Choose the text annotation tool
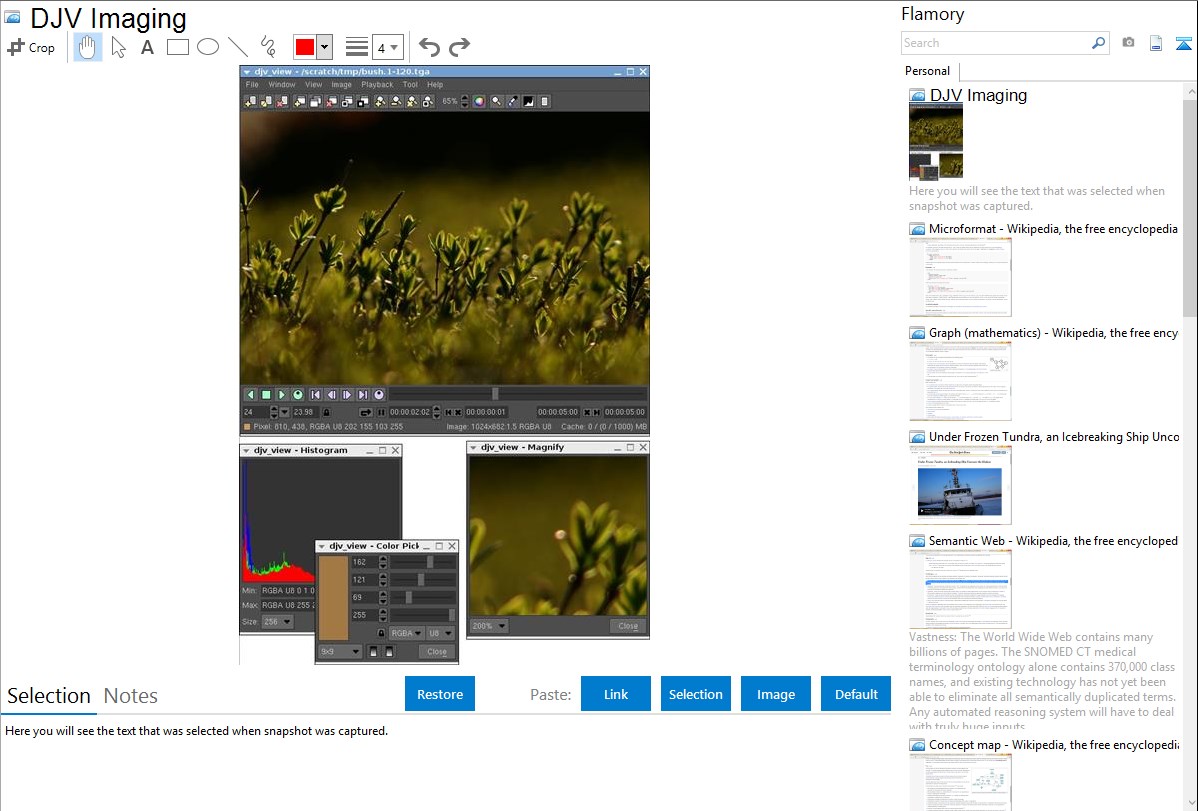 [x=147, y=47]
